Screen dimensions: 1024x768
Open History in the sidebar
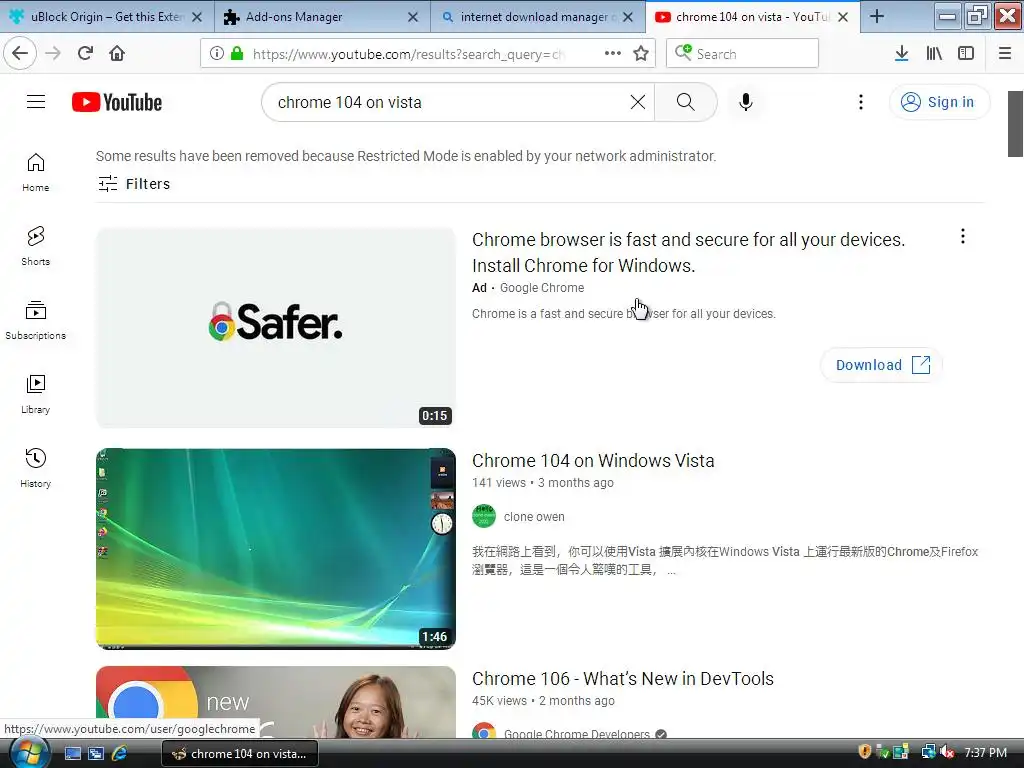pos(35,468)
